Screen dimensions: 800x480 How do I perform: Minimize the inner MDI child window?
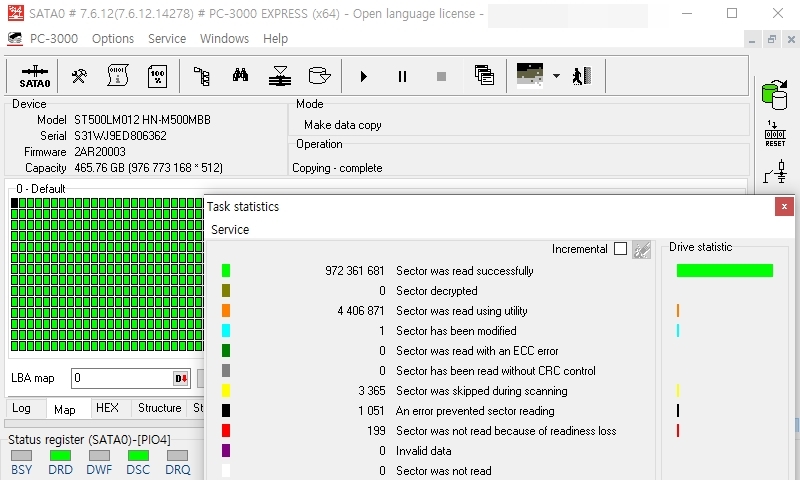point(752,39)
